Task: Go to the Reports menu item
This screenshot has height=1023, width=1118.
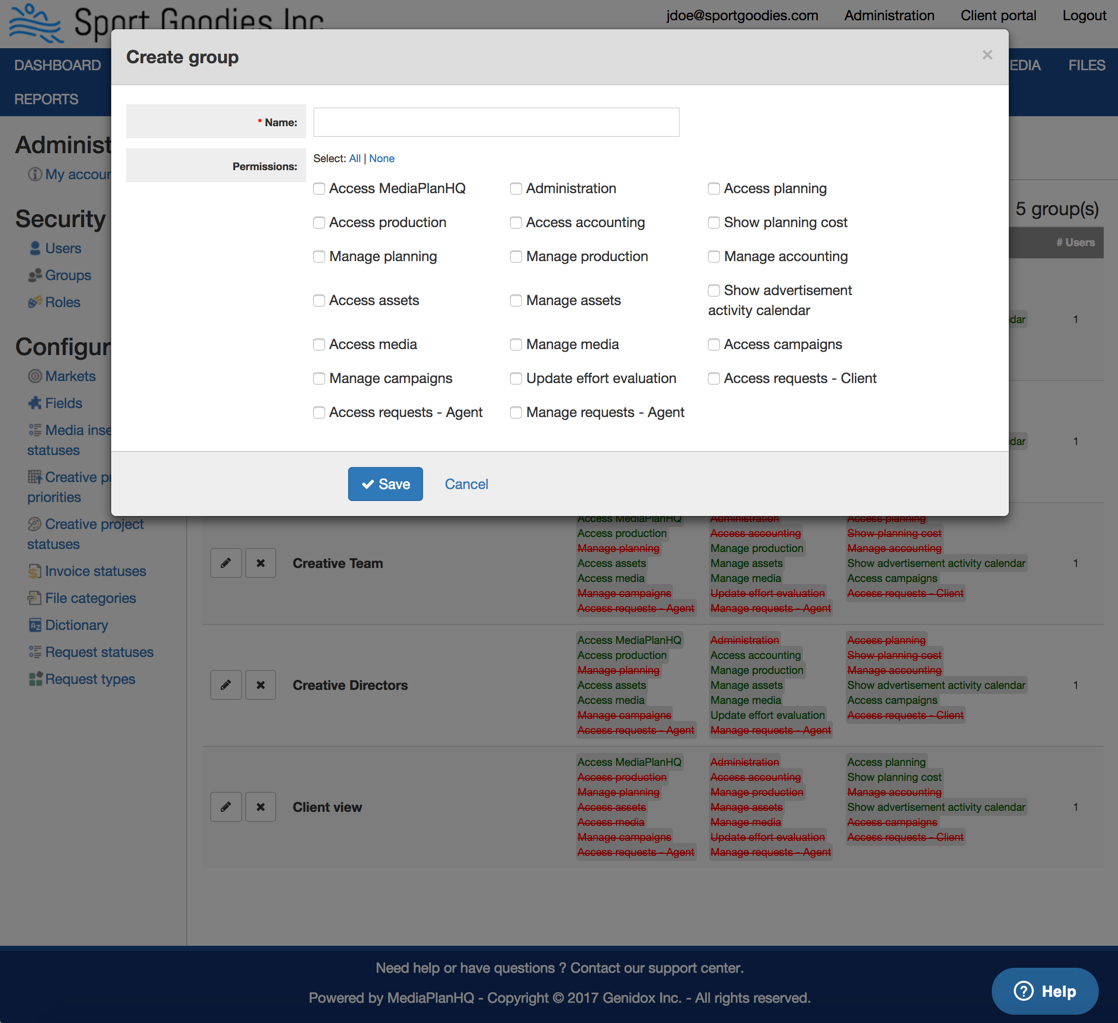Action: coord(46,99)
